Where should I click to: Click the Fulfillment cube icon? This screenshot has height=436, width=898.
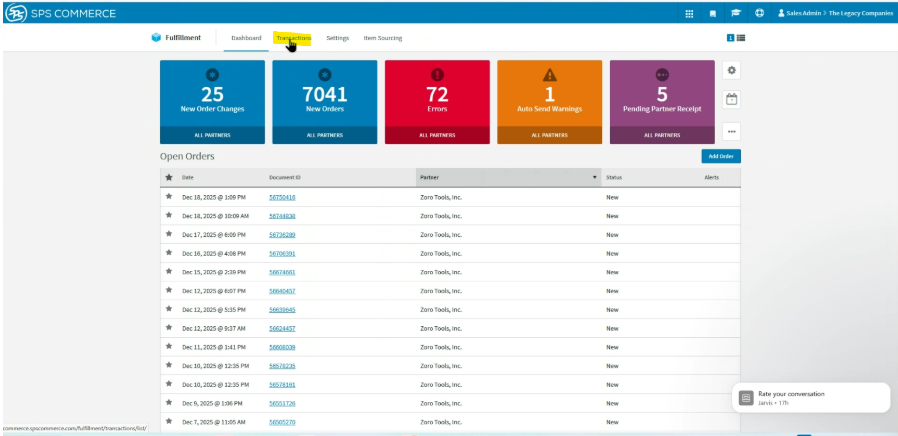(156, 38)
